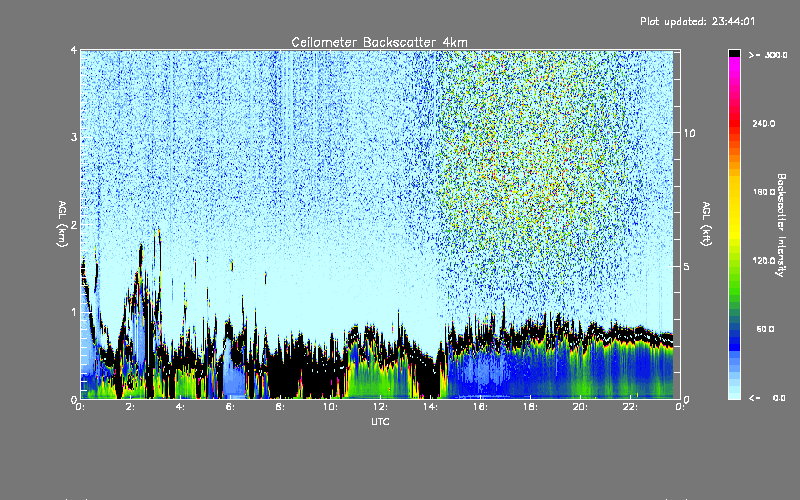
Task: Select the "12:" UTC tick label
Action: point(380,407)
